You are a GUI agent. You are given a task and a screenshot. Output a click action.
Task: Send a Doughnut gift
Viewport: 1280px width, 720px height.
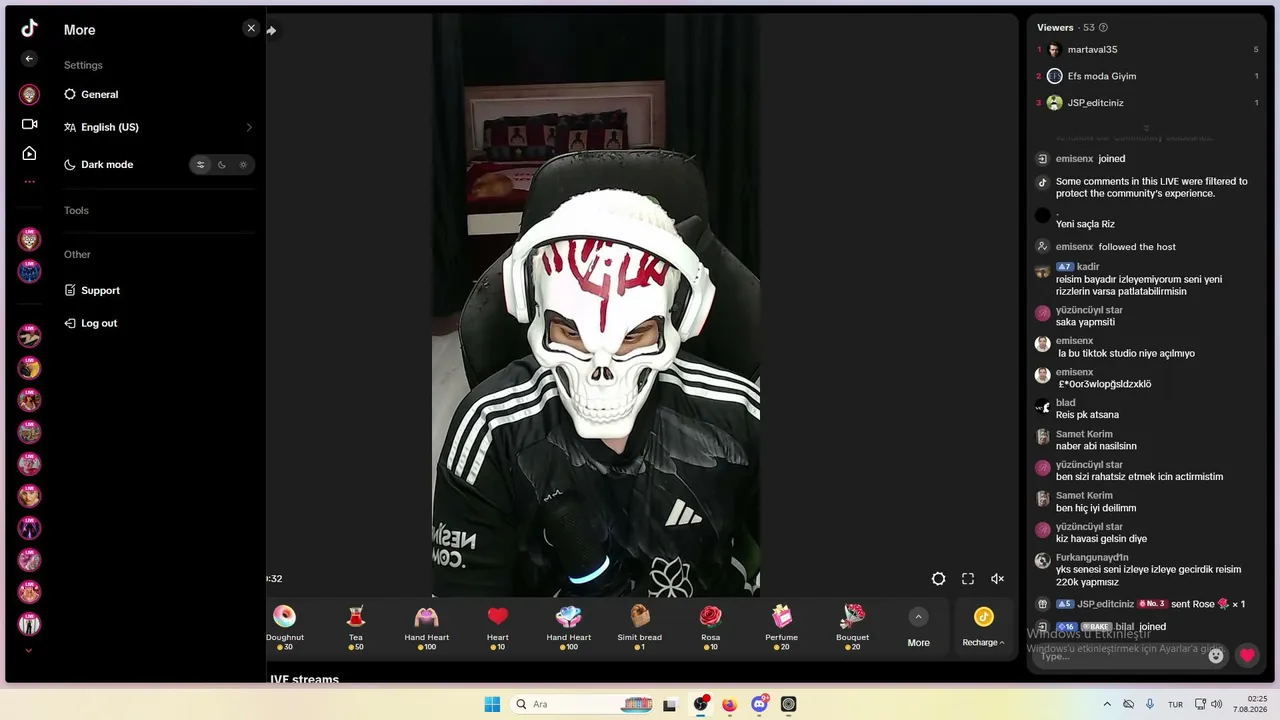pos(285,627)
